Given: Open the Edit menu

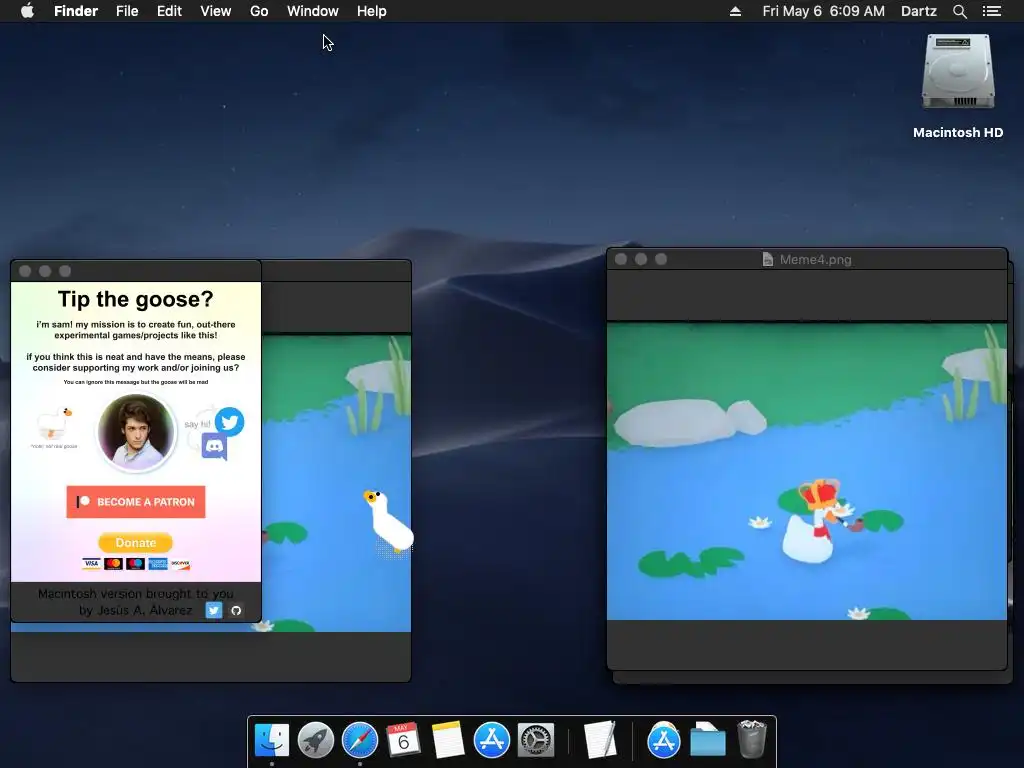Looking at the screenshot, I should pos(169,11).
